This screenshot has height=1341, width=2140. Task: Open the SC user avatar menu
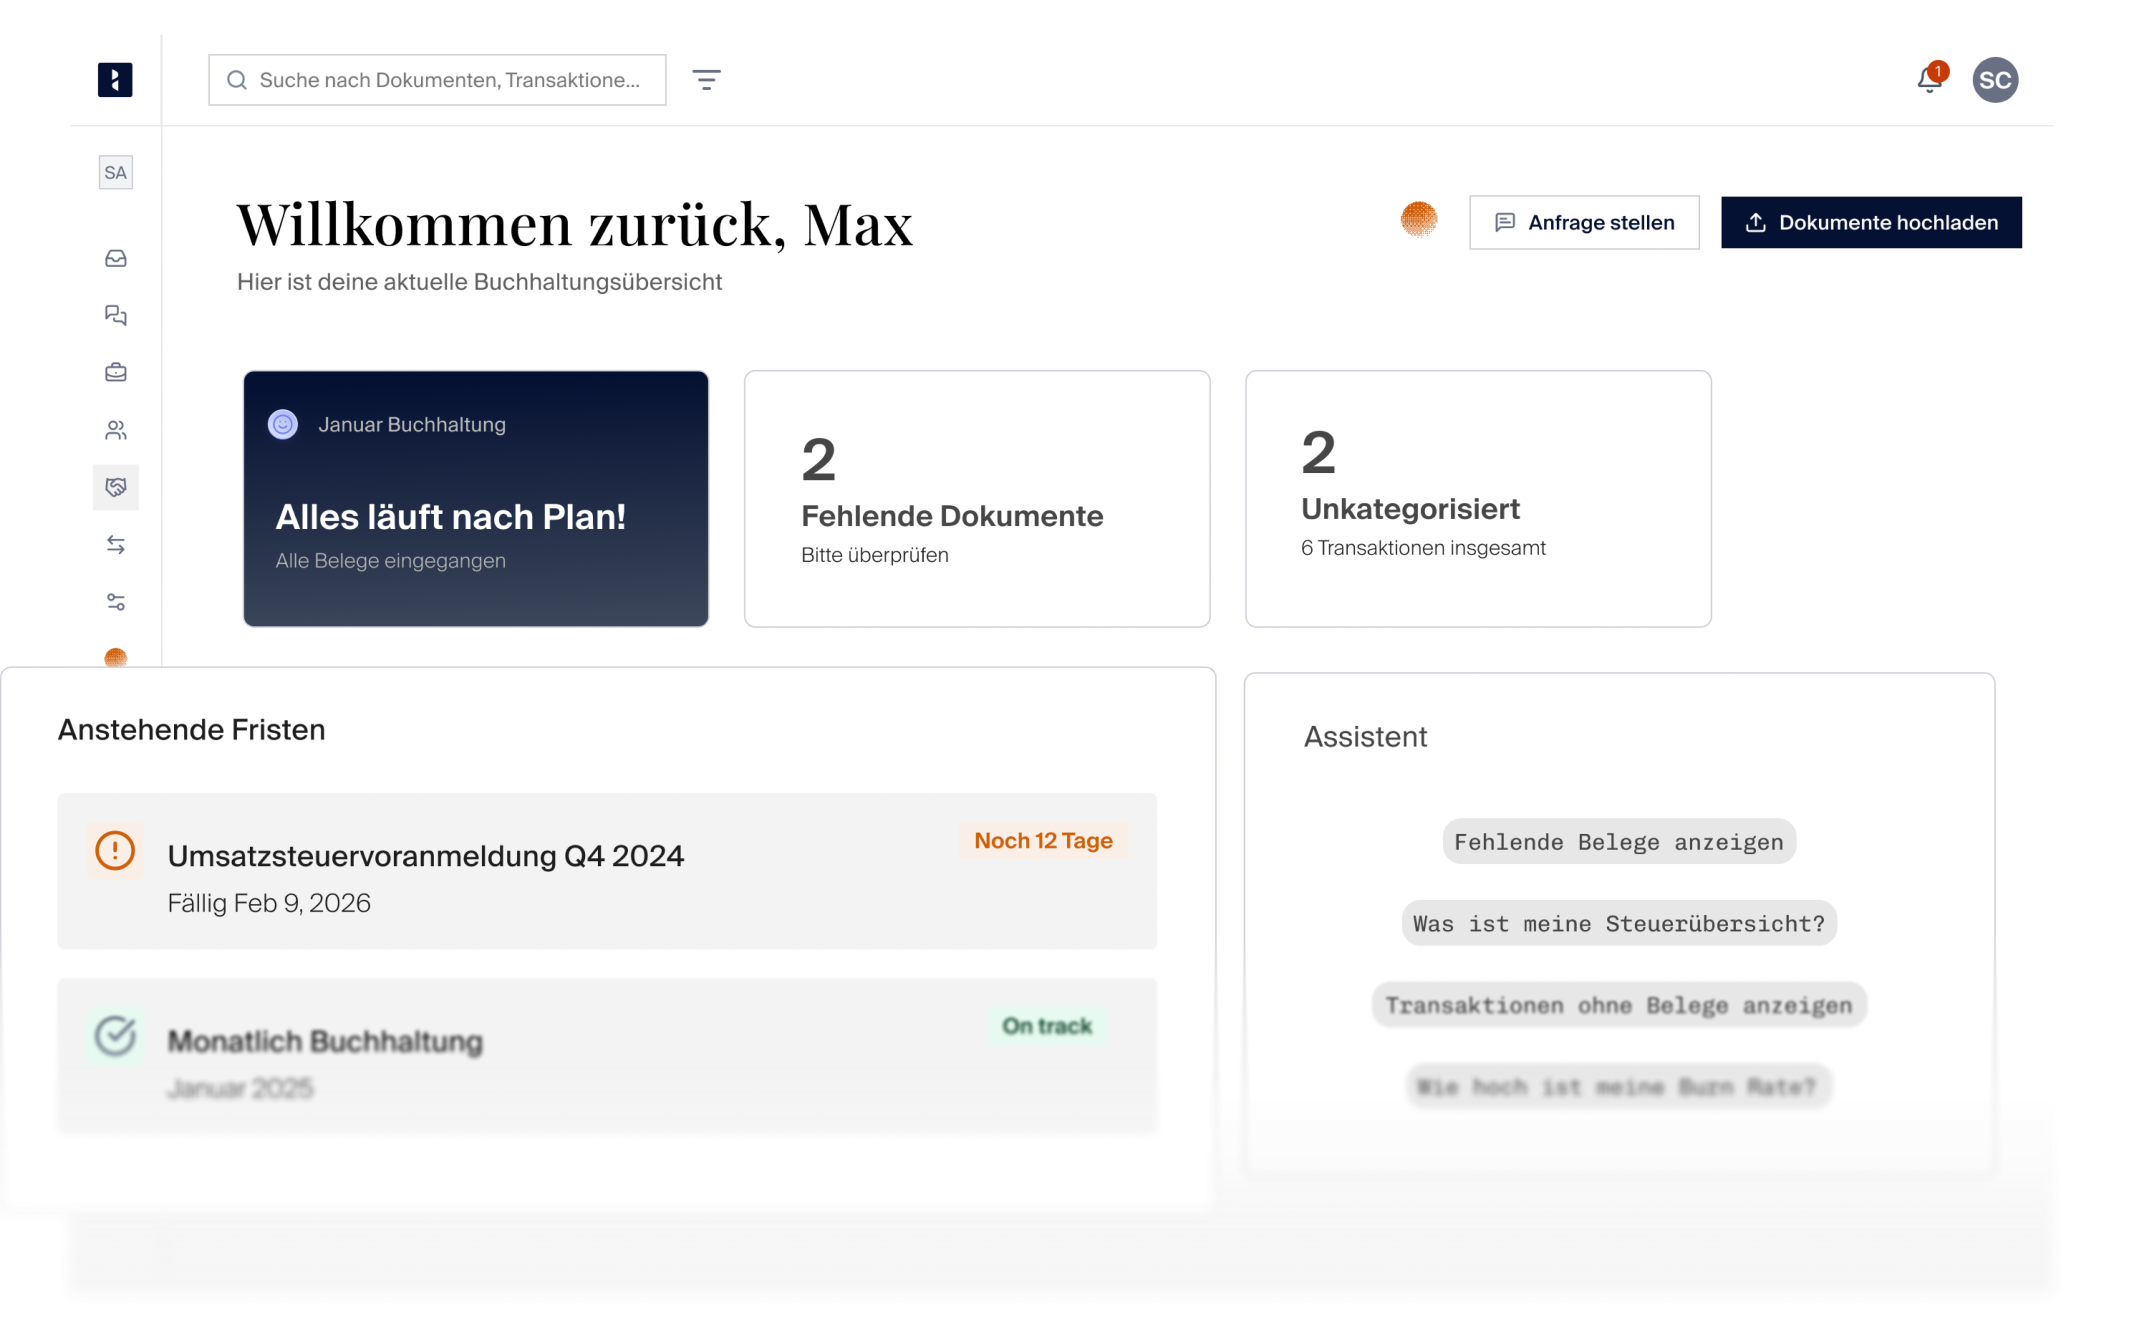(1995, 80)
